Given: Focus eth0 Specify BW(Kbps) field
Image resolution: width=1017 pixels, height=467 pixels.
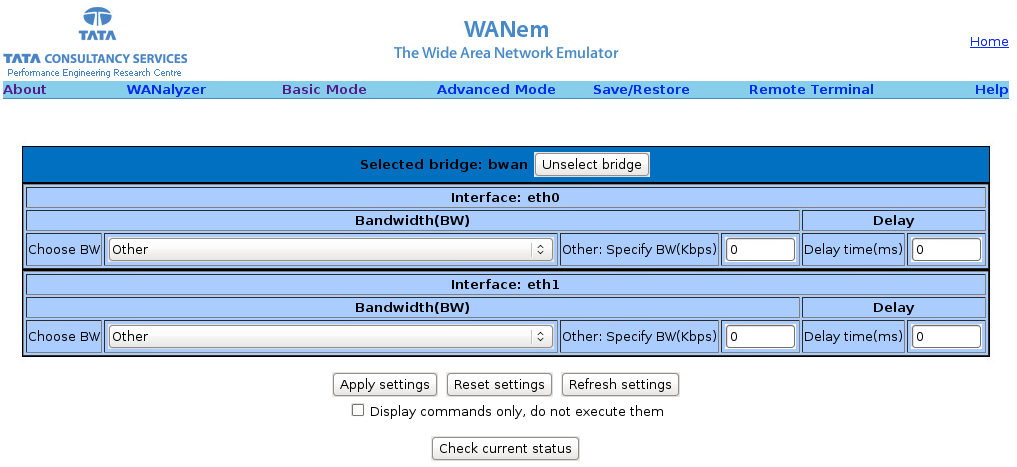Looking at the screenshot, I should tap(760, 249).
